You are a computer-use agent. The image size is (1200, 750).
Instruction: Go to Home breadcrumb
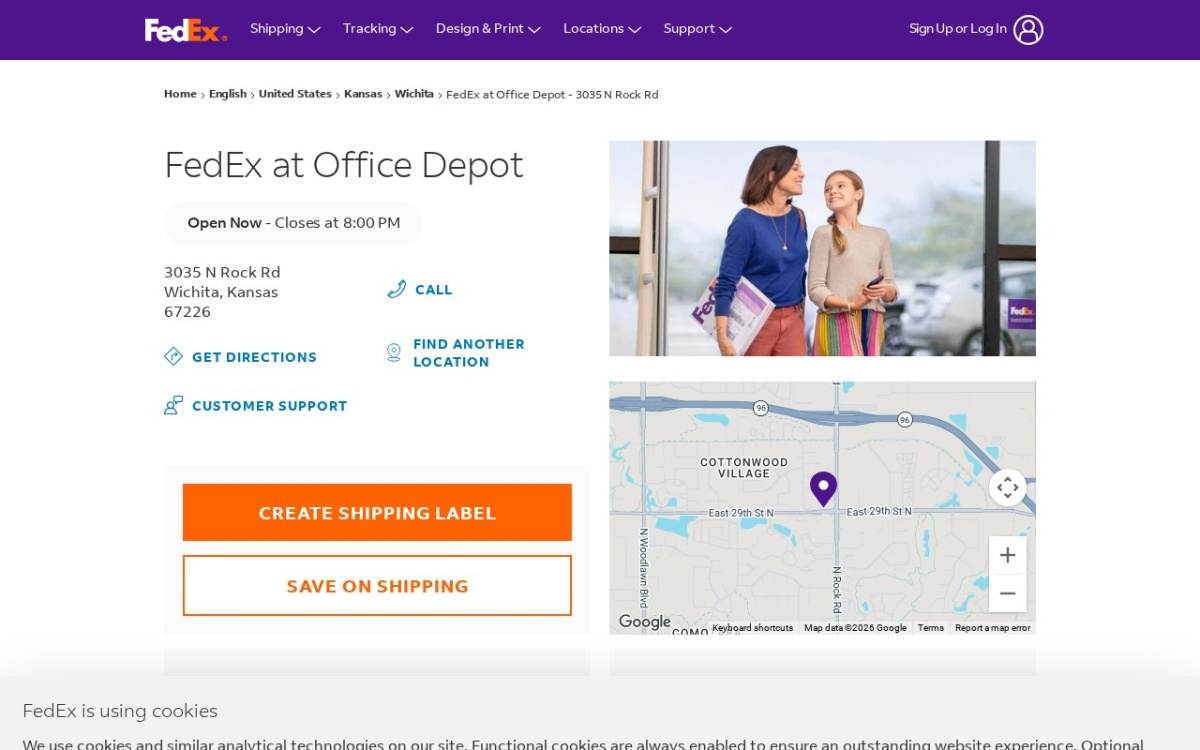pos(180,94)
